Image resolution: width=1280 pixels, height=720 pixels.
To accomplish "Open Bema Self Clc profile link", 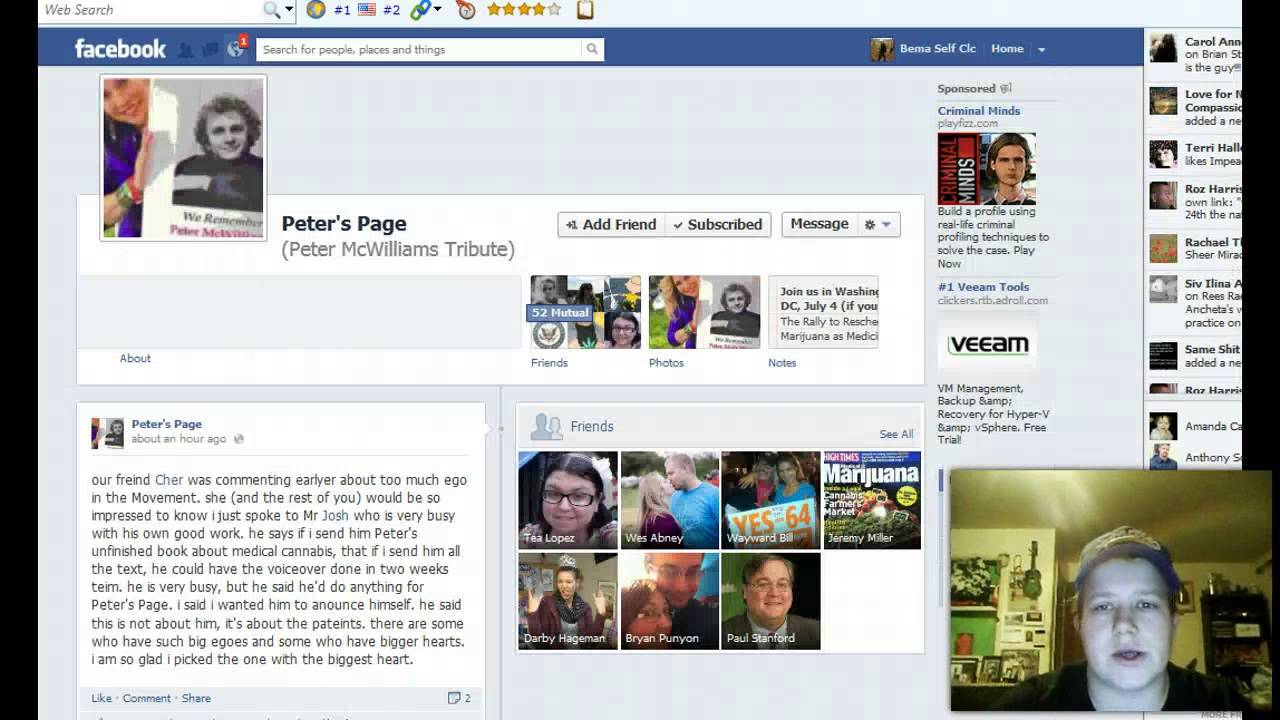I will click(x=937, y=49).
